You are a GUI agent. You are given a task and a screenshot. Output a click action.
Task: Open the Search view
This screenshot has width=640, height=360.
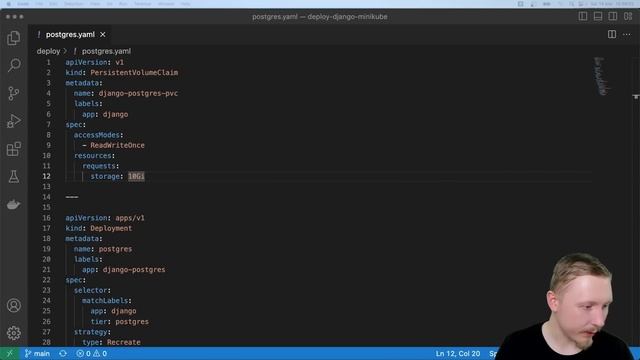click(13, 65)
